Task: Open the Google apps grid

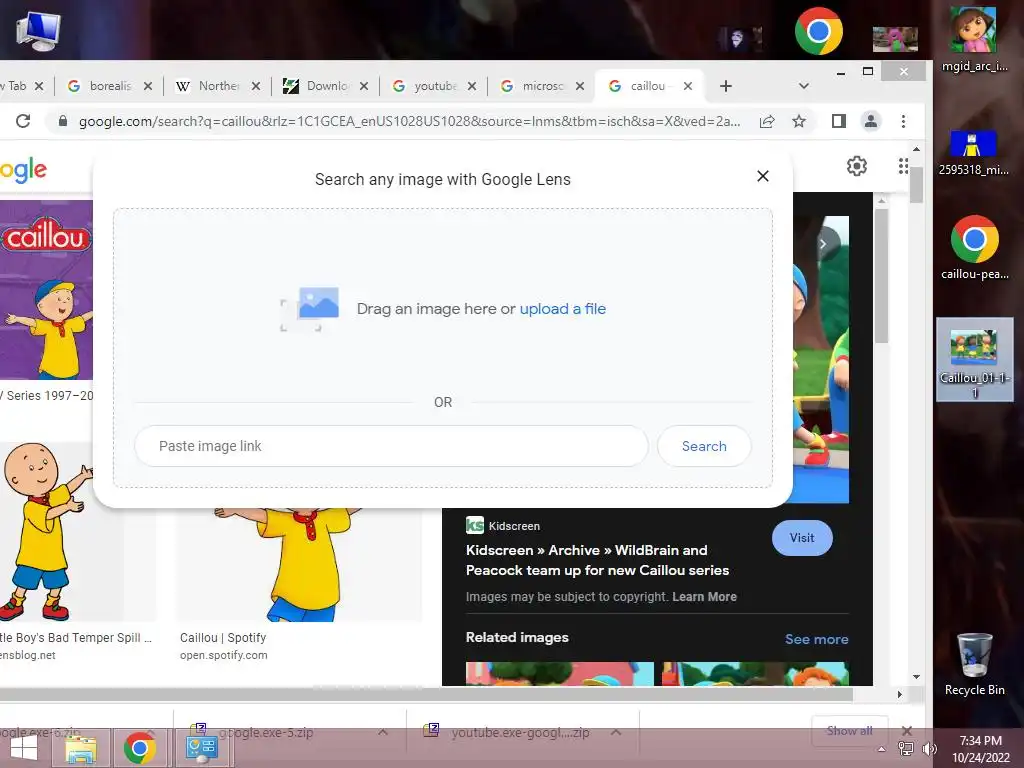Action: pyautogui.click(x=903, y=166)
